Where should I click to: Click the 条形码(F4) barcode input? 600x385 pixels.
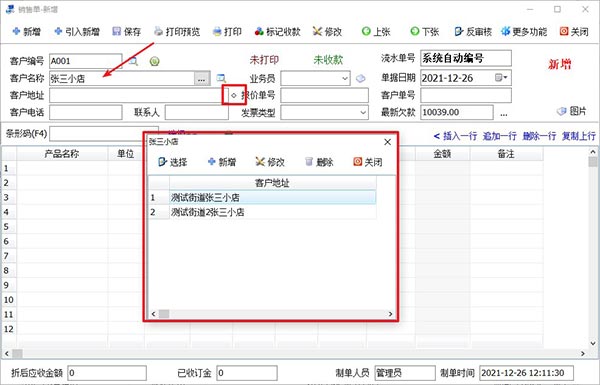[x=104, y=134]
